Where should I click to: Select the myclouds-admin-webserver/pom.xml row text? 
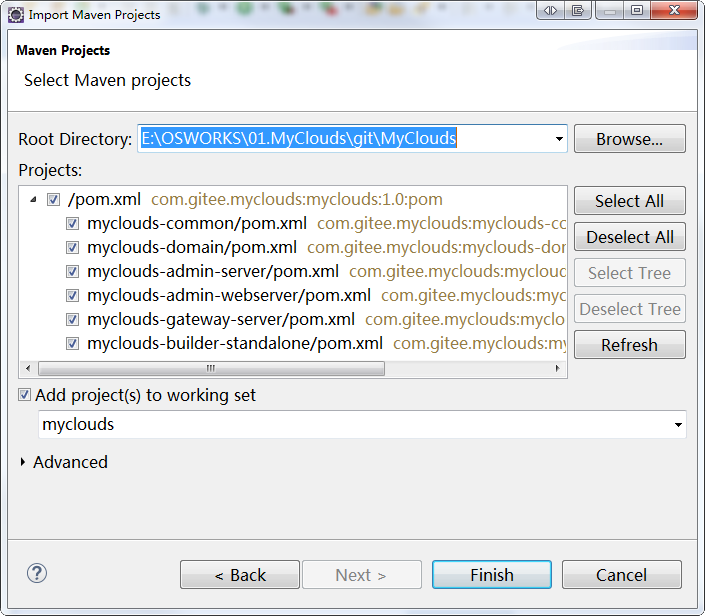[229, 295]
